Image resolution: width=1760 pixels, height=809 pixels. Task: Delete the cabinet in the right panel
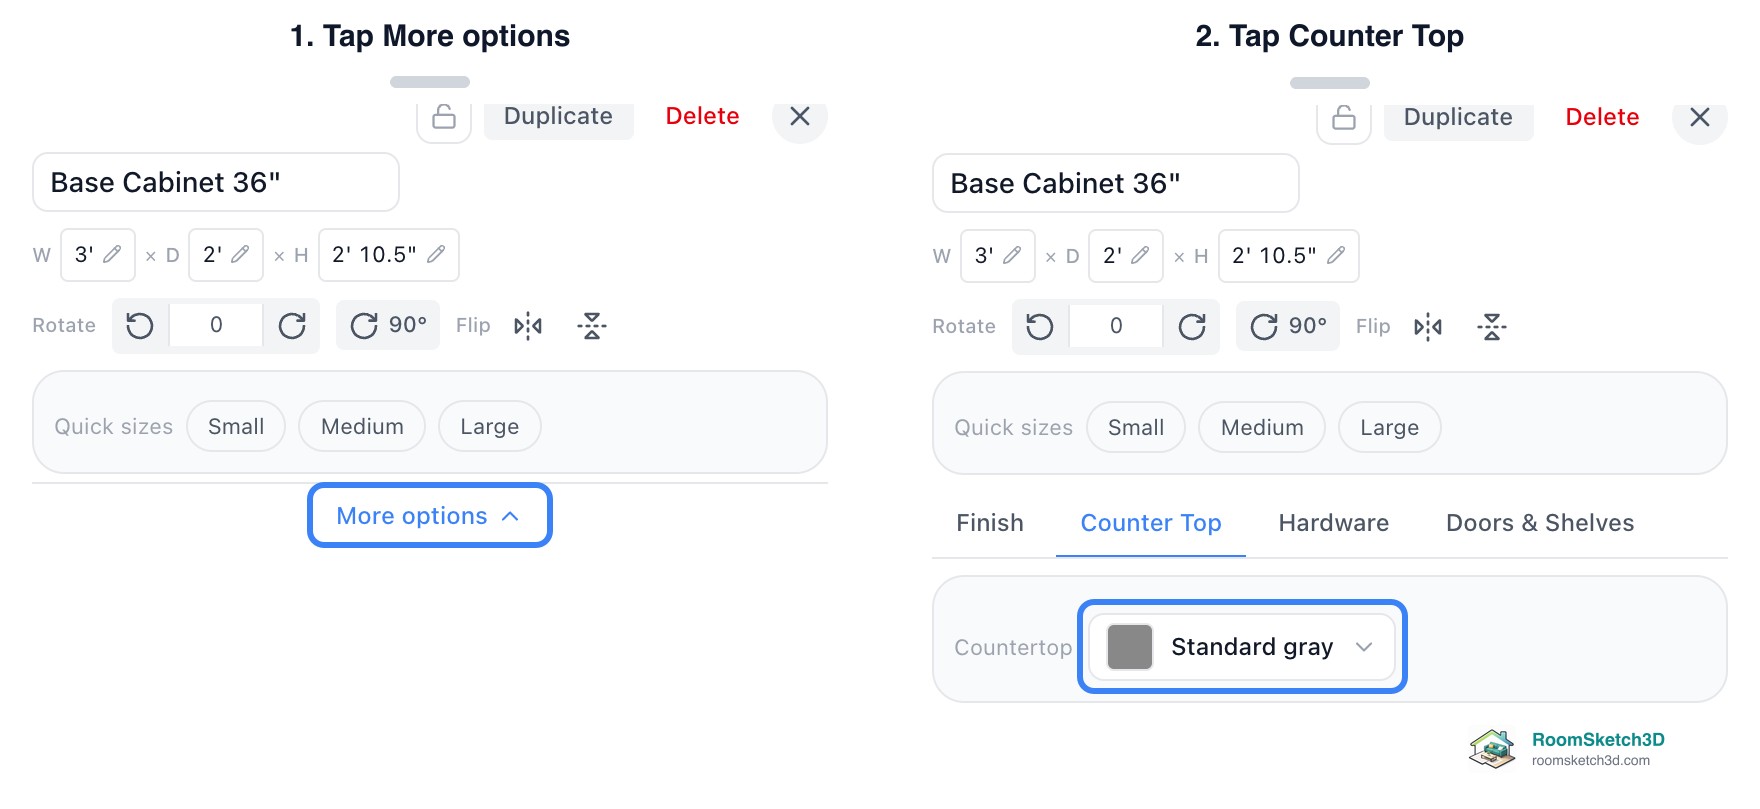pyautogui.click(x=1602, y=117)
